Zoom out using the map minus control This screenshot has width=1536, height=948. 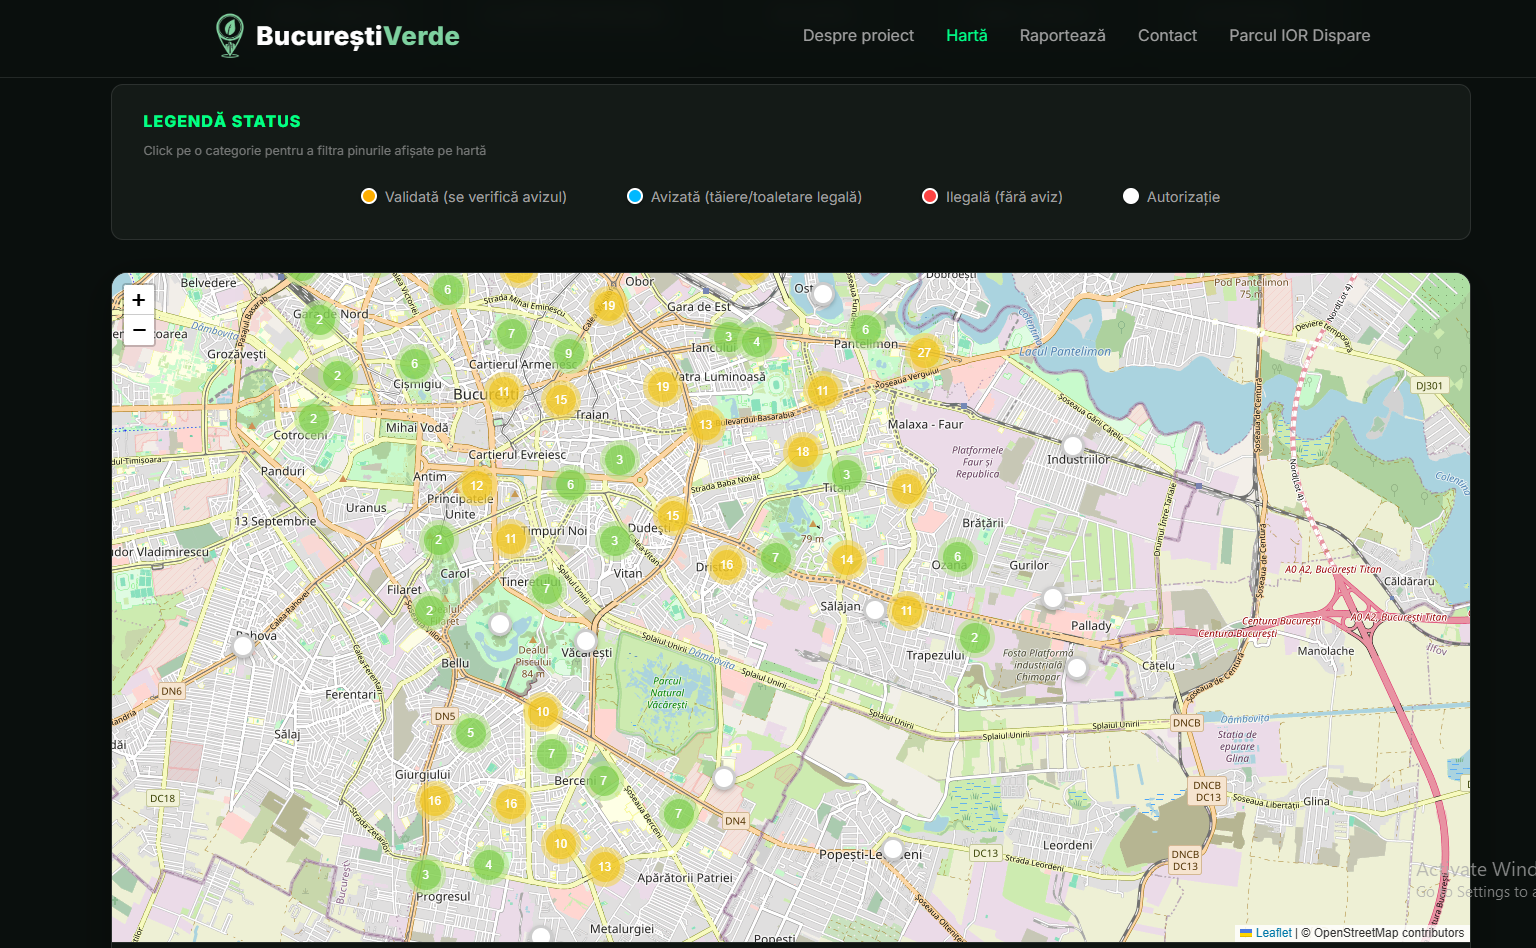[x=138, y=330]
